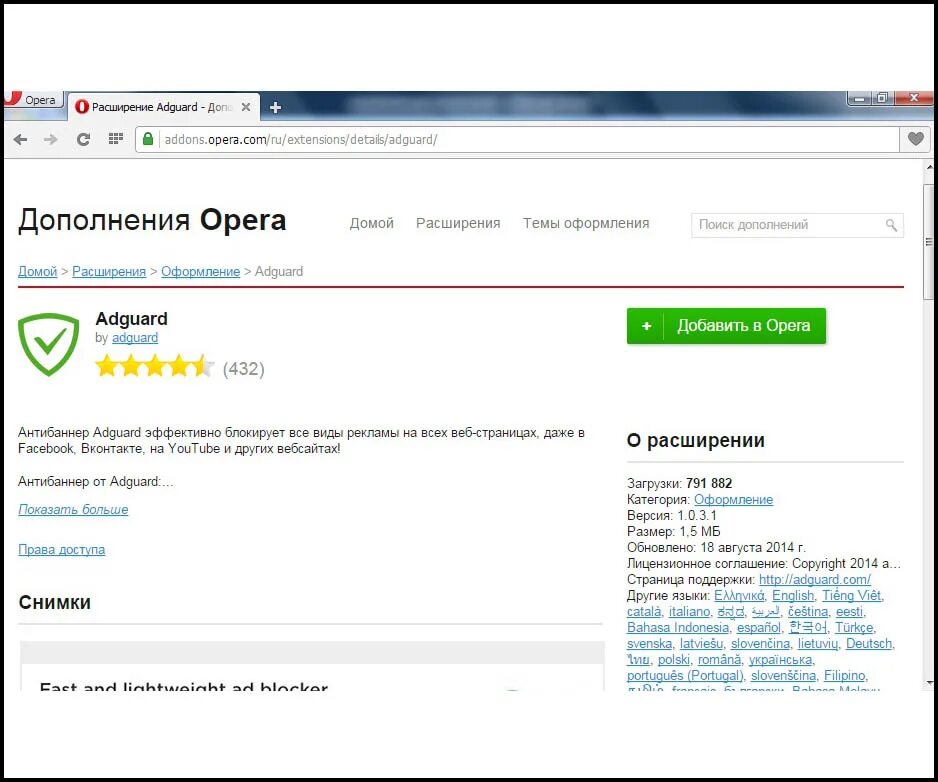Image resolution: width=938 pixels, height=782 pixels.
Task: Select the slovenščina language link
Action: (x=783, y=676)
